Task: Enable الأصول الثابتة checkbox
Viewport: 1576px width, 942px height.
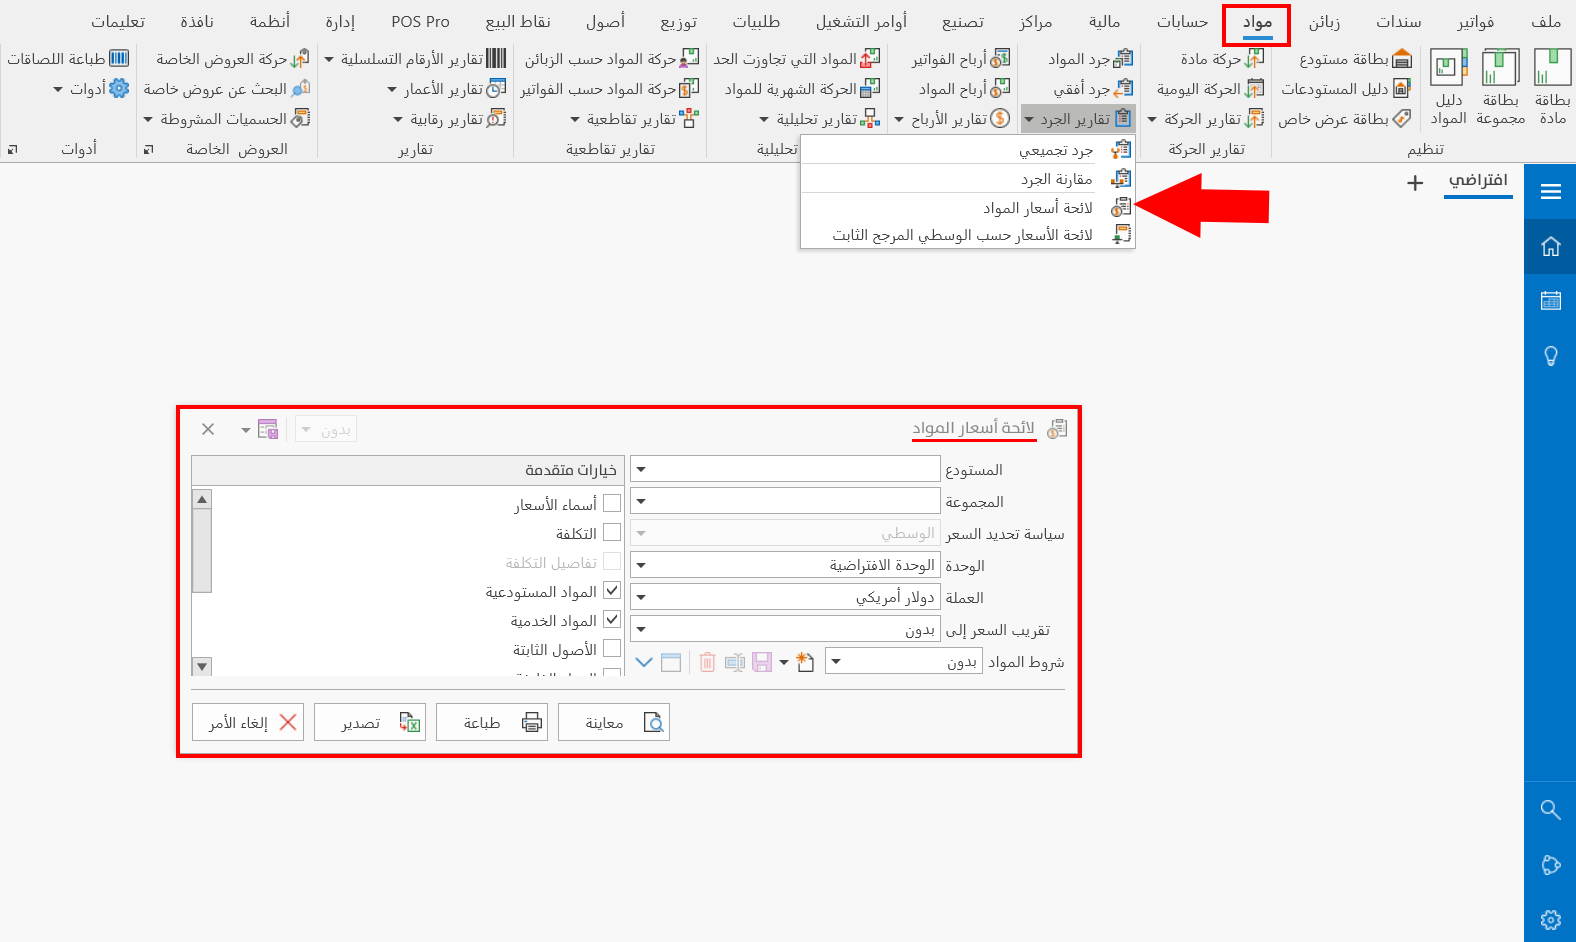Action: coord(612,648)
